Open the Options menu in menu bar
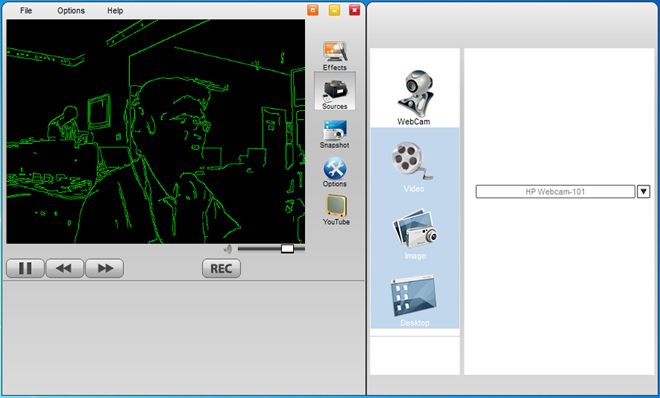660x398 pixels. click(71, 11)
